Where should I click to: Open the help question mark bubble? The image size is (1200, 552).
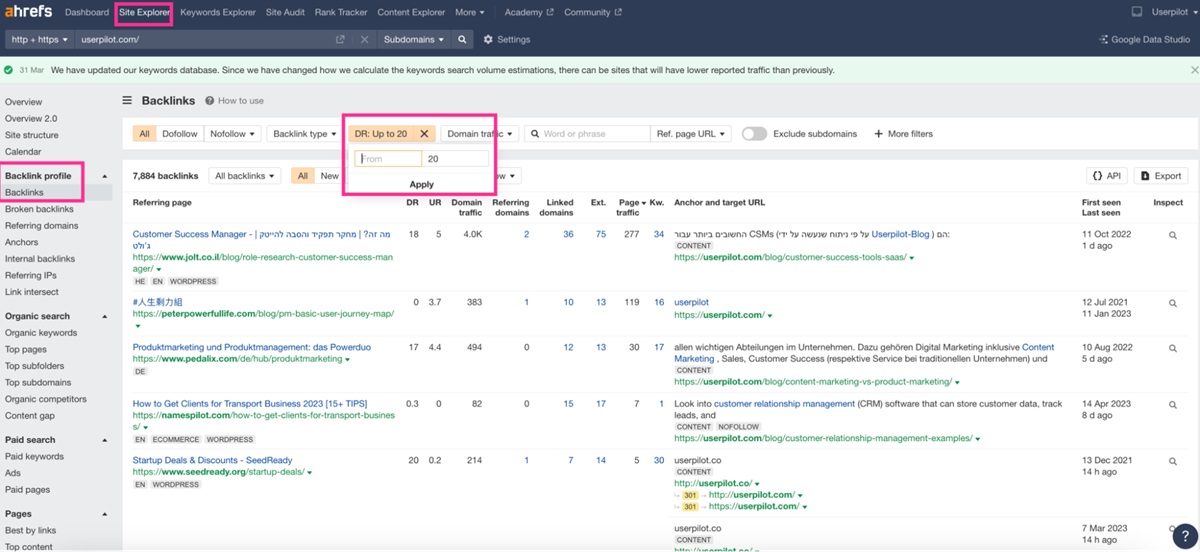[1183, 534]
